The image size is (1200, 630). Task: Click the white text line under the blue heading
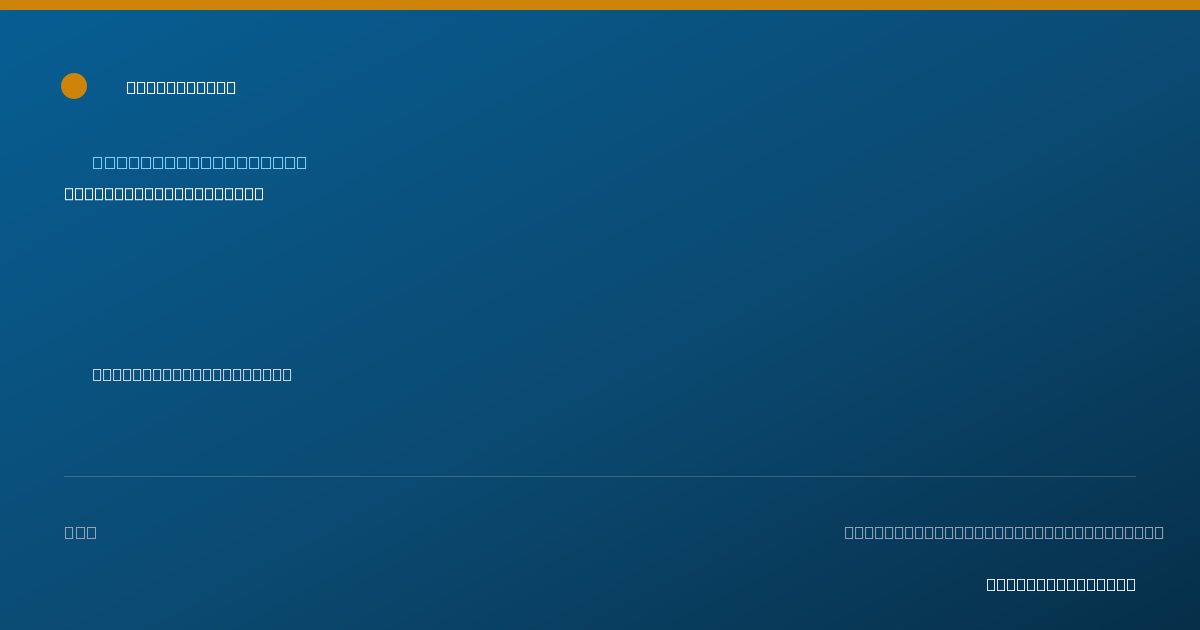point(164,193)
